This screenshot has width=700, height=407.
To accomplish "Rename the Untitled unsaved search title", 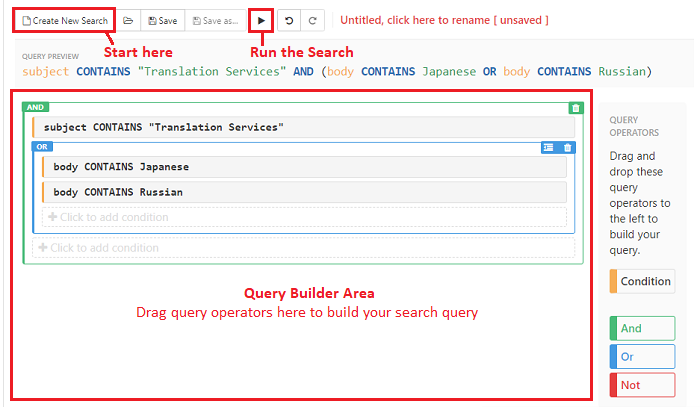I will coord(444,21).
